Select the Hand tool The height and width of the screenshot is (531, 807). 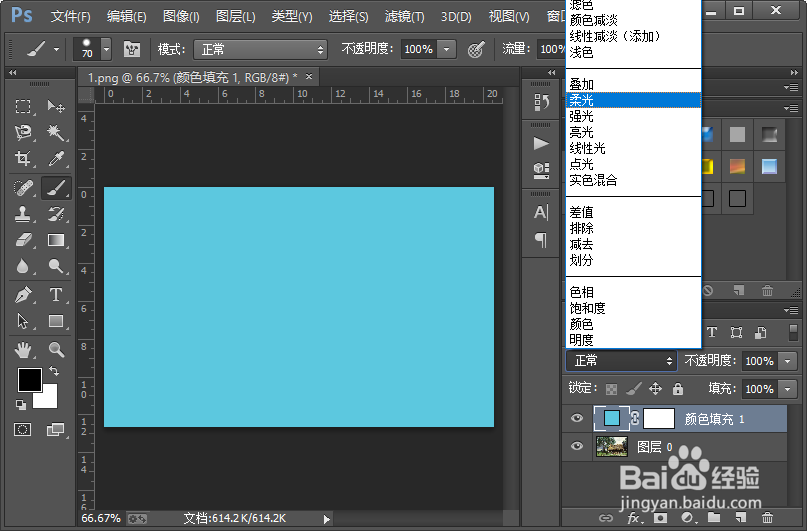23,350
